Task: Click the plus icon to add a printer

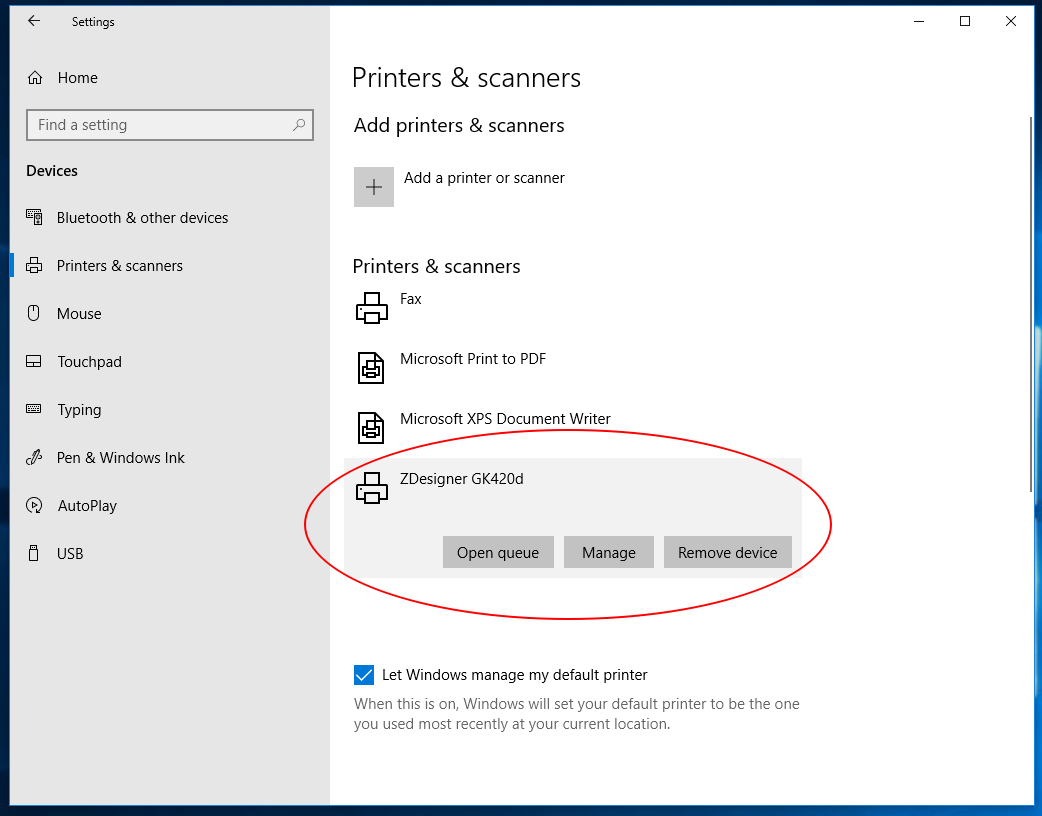Action: (373, 186)
